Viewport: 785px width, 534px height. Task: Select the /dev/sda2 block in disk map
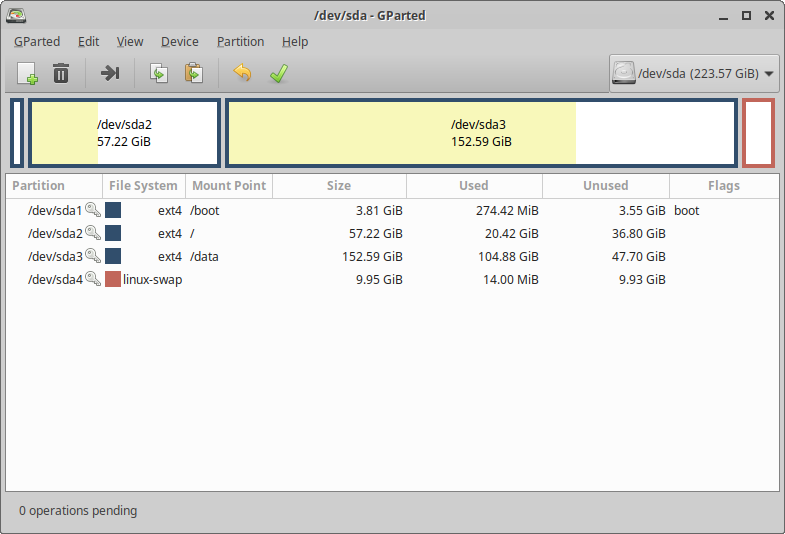click(124, 133)
